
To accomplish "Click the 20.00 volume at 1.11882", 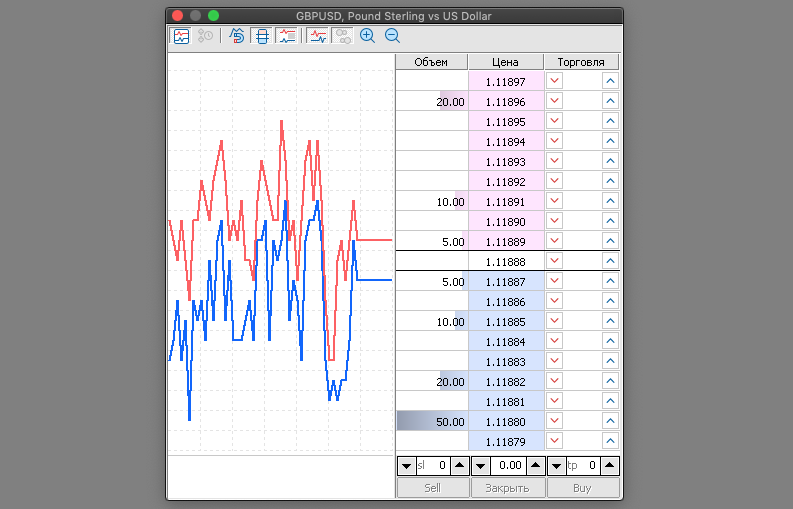I will click(432, 381).
